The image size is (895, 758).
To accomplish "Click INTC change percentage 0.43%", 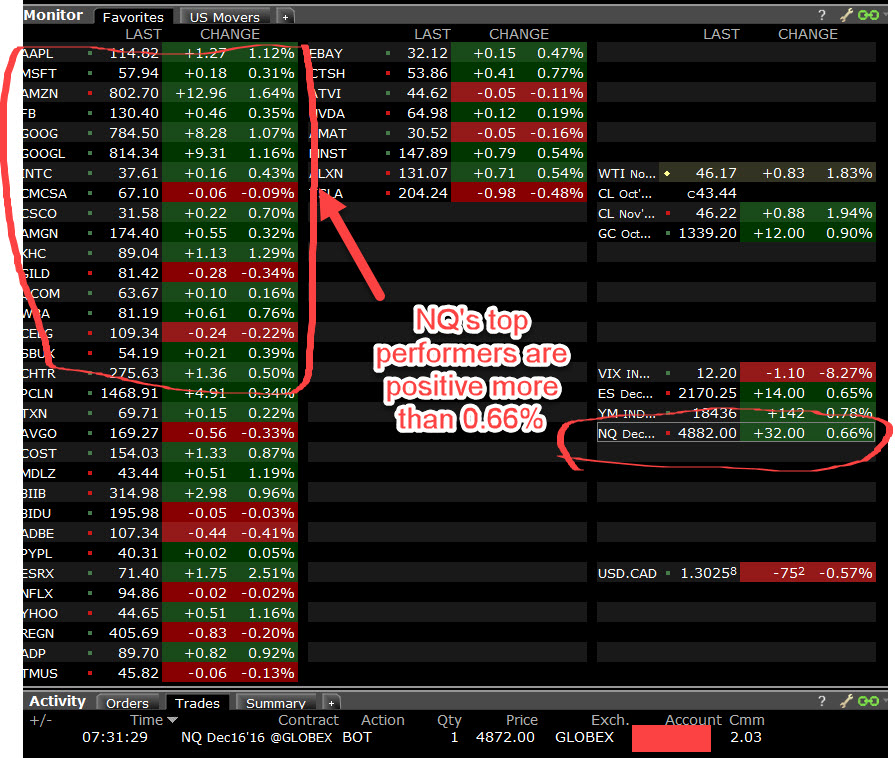I will point(271,173).
